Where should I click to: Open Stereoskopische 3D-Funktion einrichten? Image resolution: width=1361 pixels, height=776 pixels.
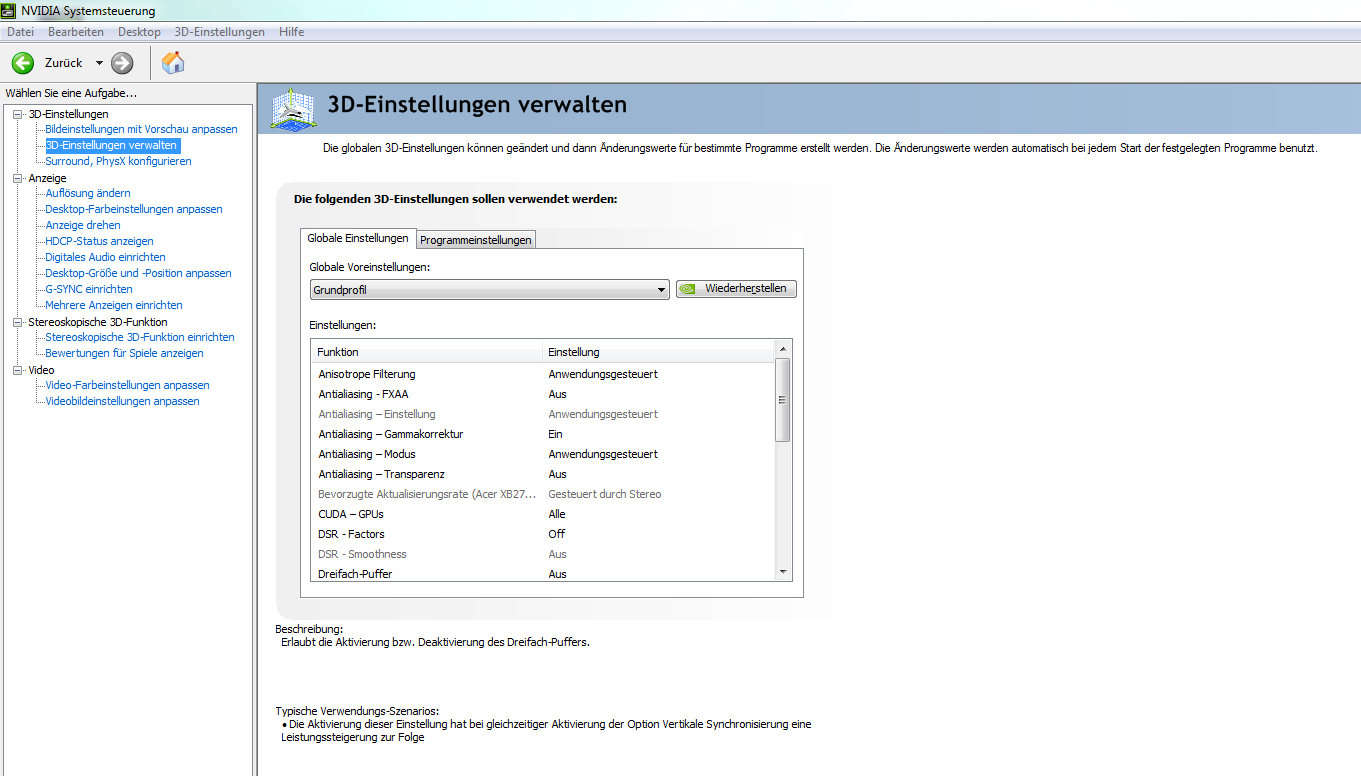140,337
